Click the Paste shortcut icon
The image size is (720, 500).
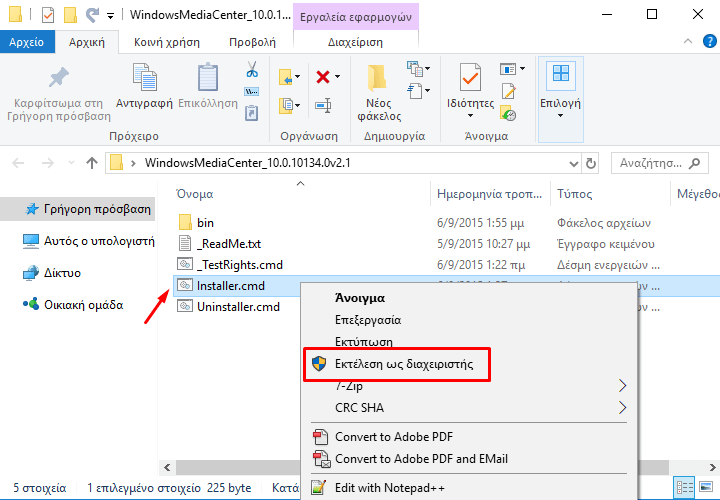click(252, 113)
